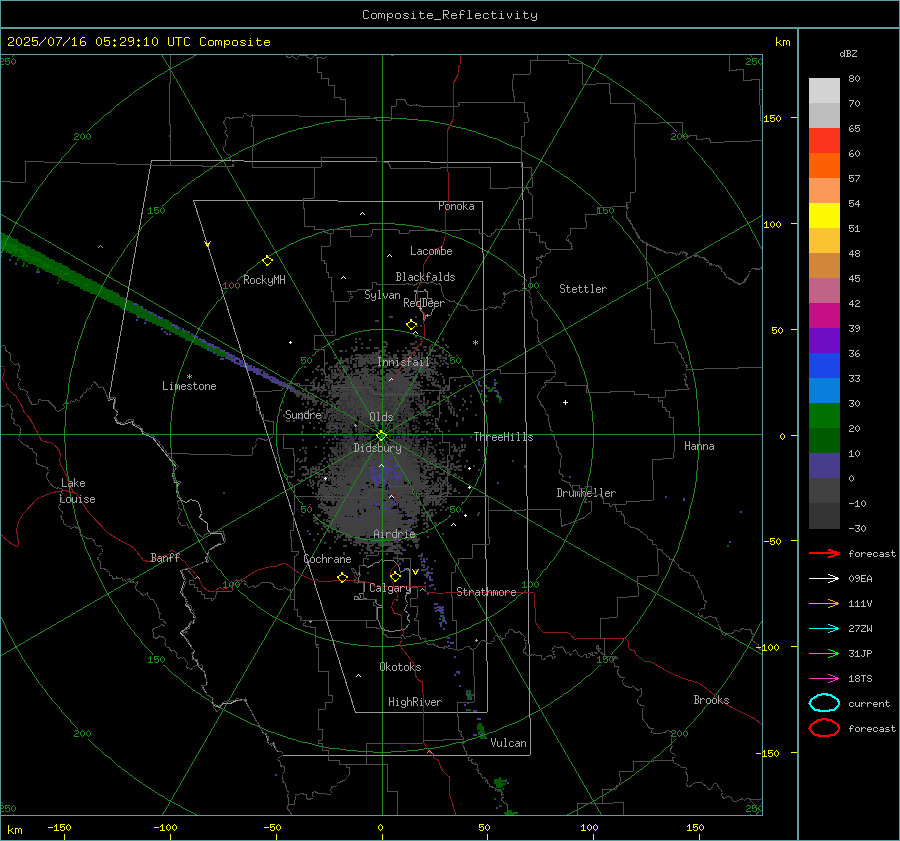The width and height of the screenshot is (900, 841).
Task: Click the Olds city label
Action: (381, 417)
